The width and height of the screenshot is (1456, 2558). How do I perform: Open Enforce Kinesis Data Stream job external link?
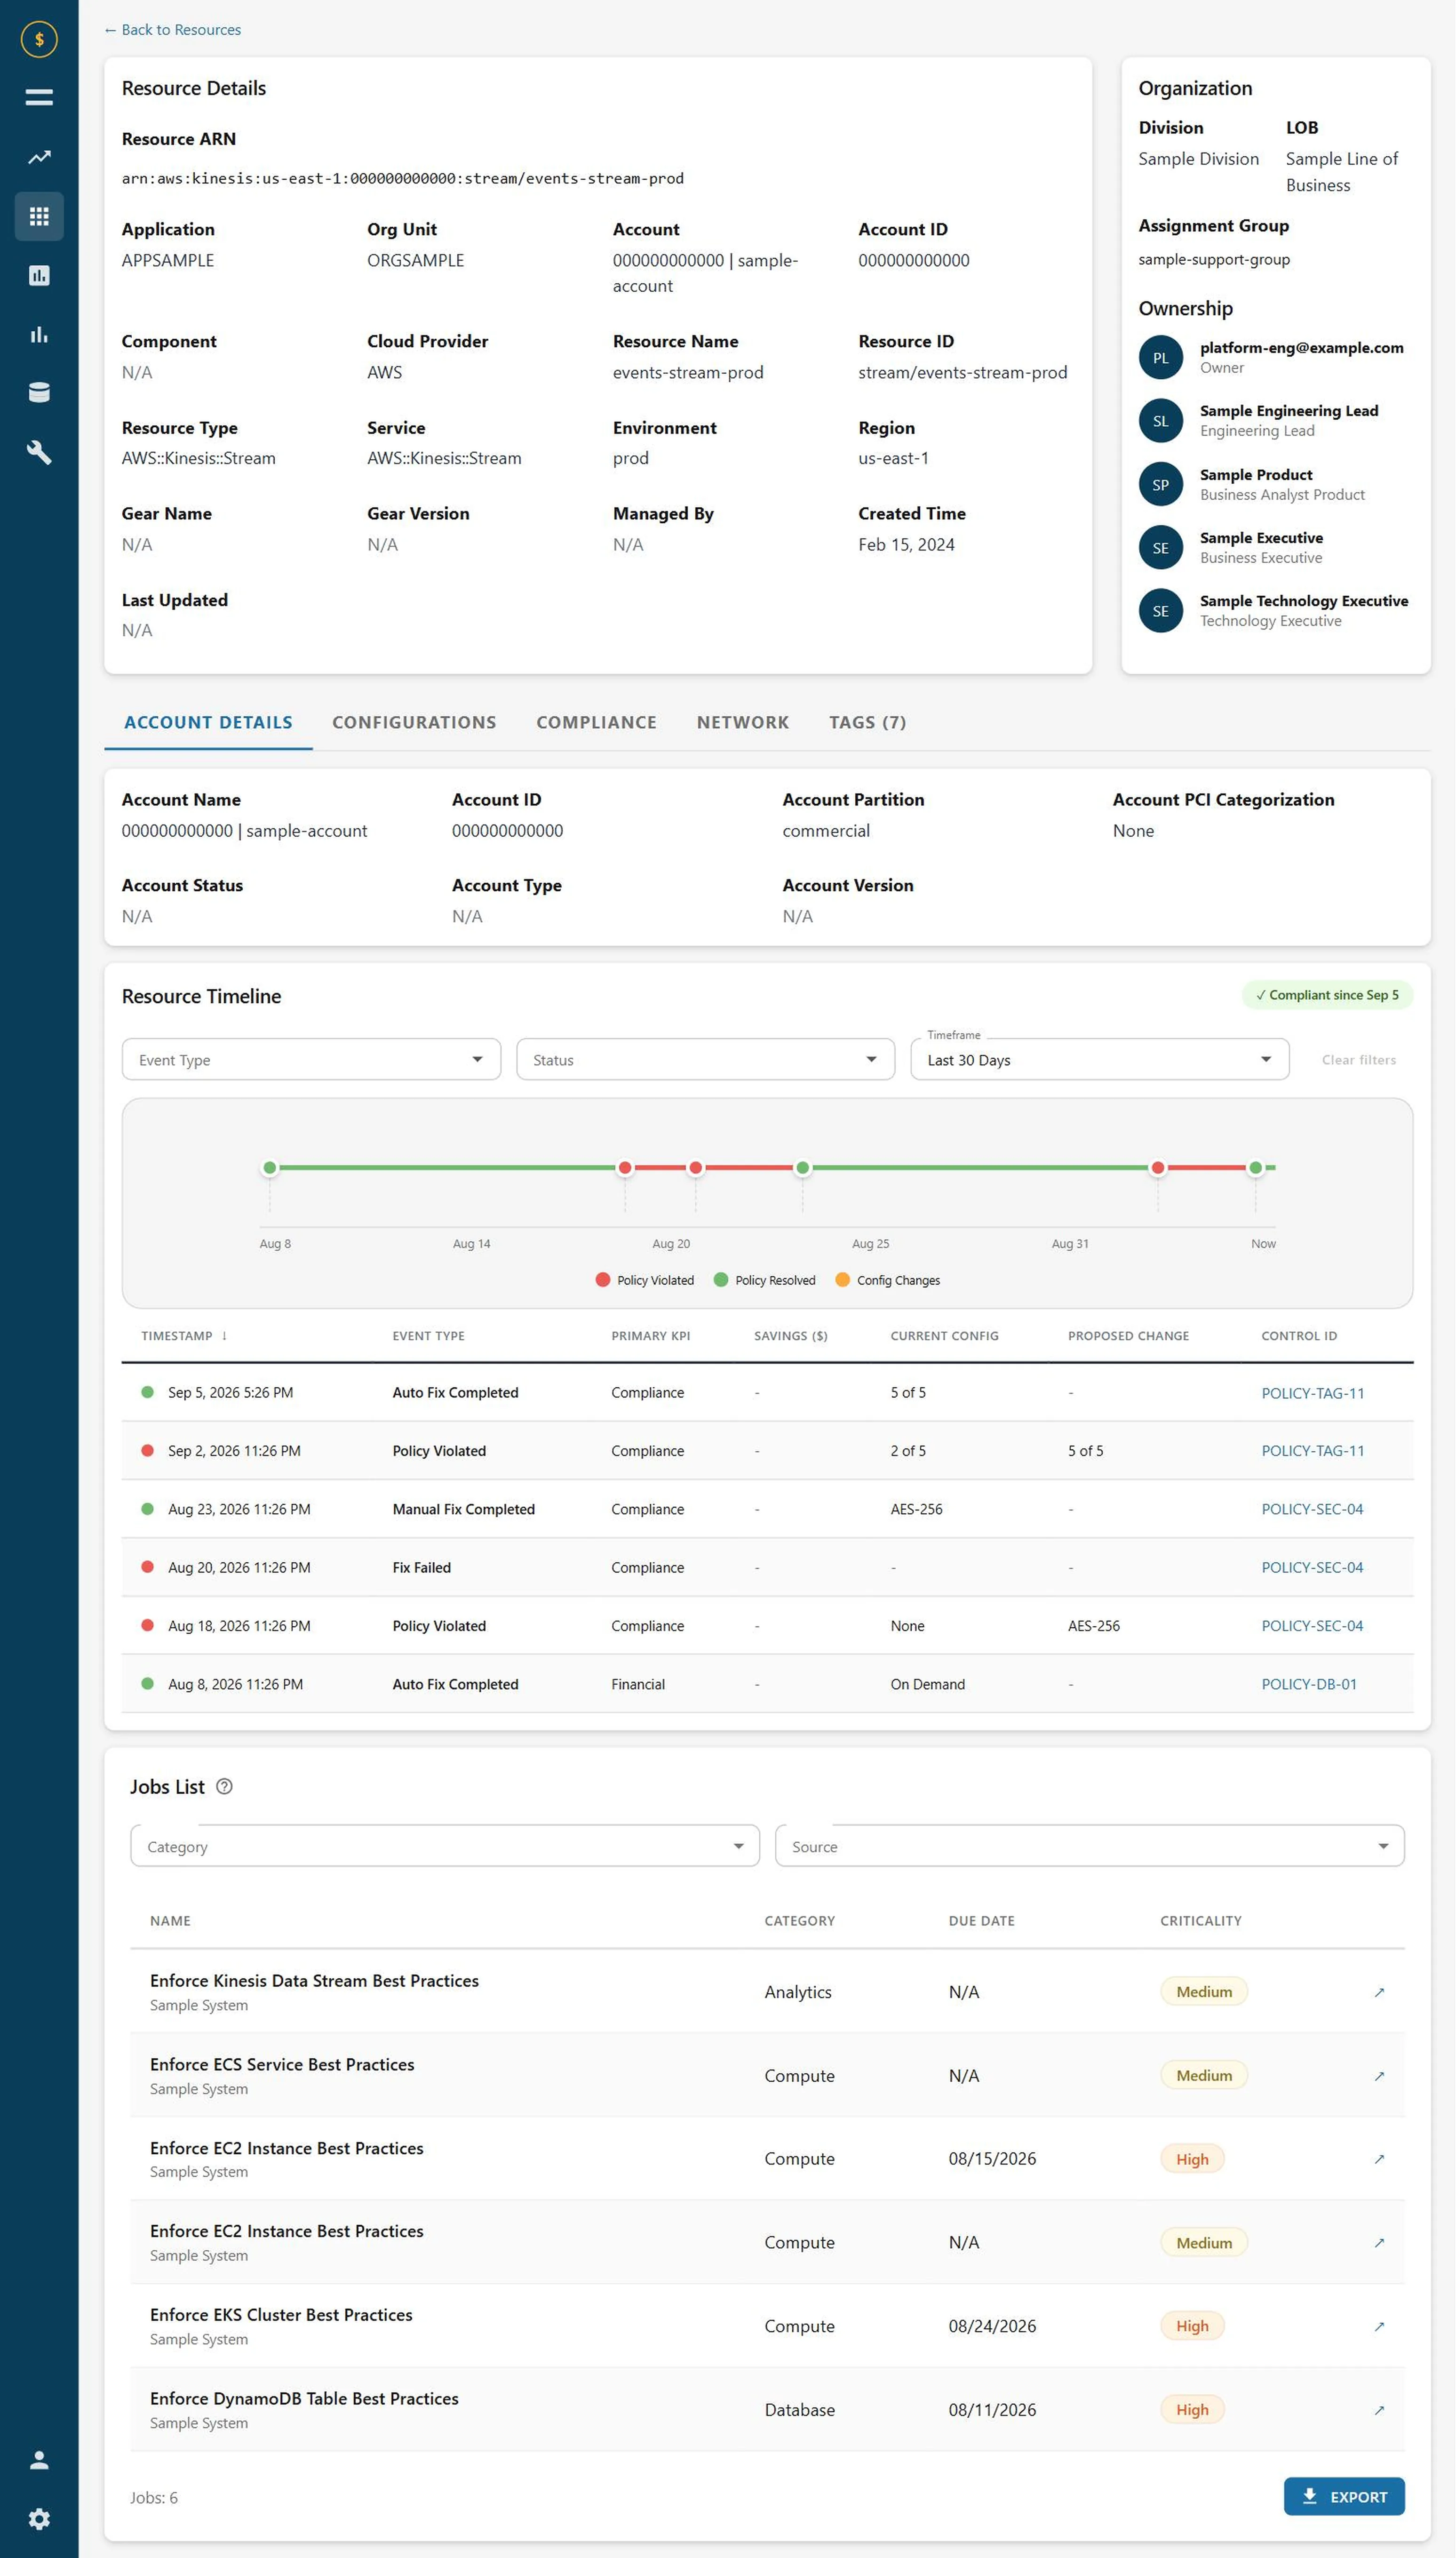pyautogui.click(x=1379, y=1991)
